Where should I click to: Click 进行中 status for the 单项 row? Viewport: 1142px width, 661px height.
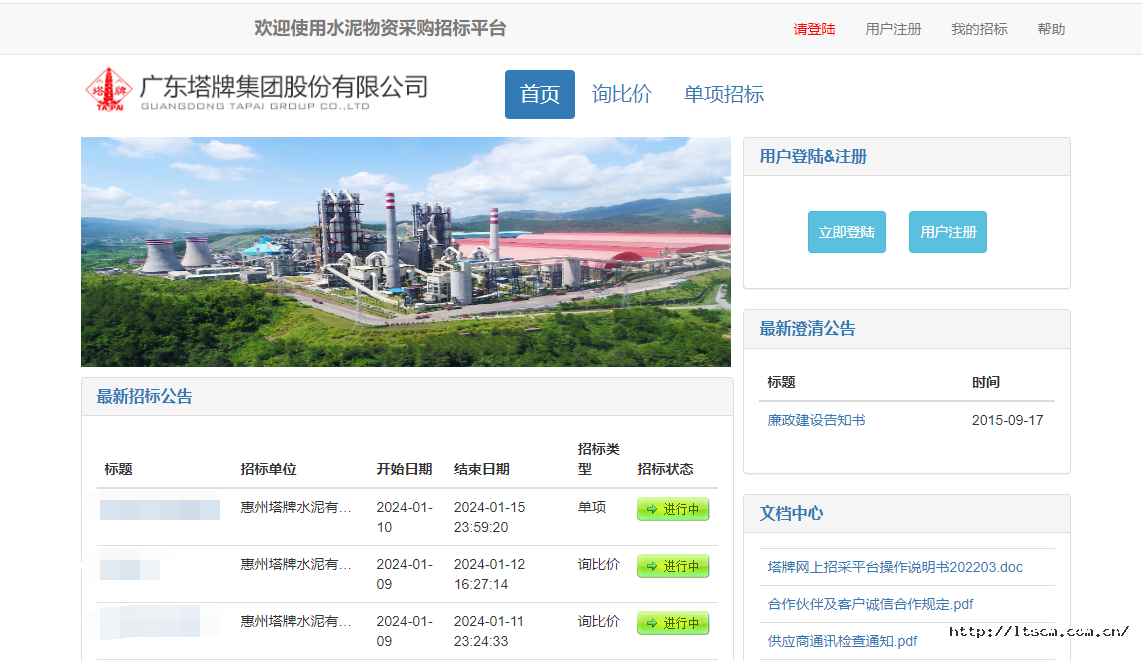(x=673, y=509)
